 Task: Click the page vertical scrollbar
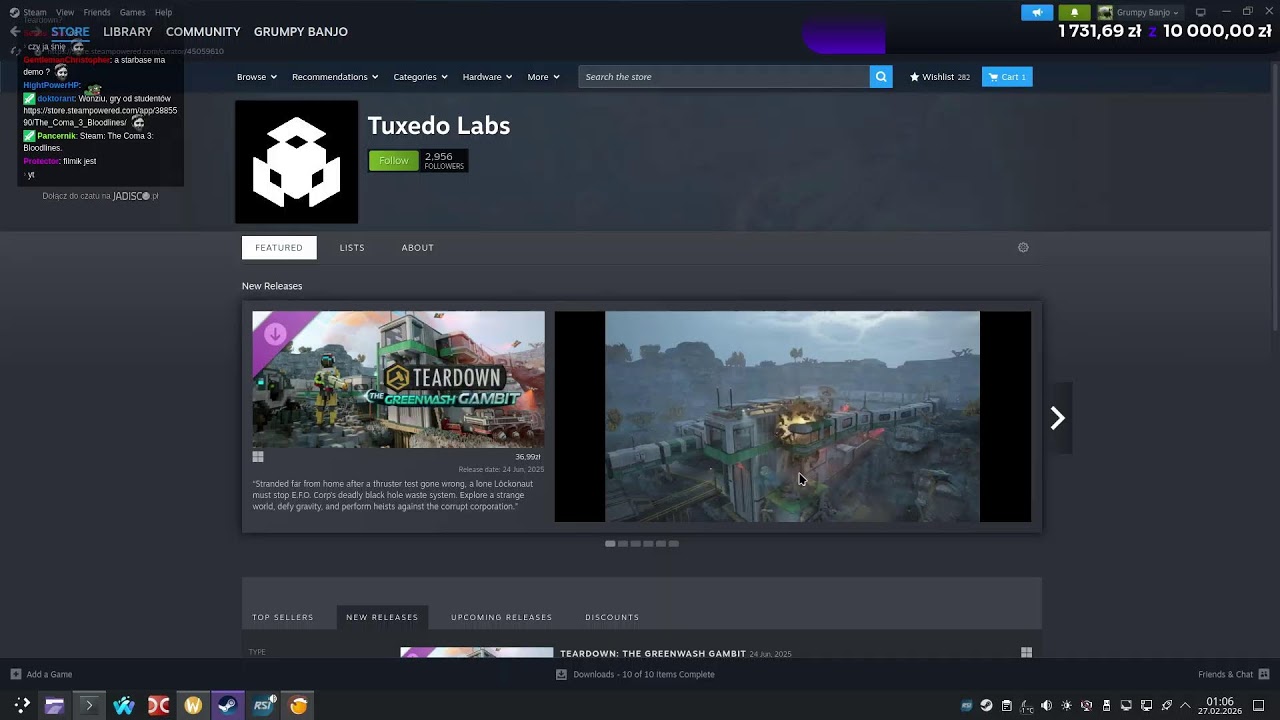(x=1275, y=200)
